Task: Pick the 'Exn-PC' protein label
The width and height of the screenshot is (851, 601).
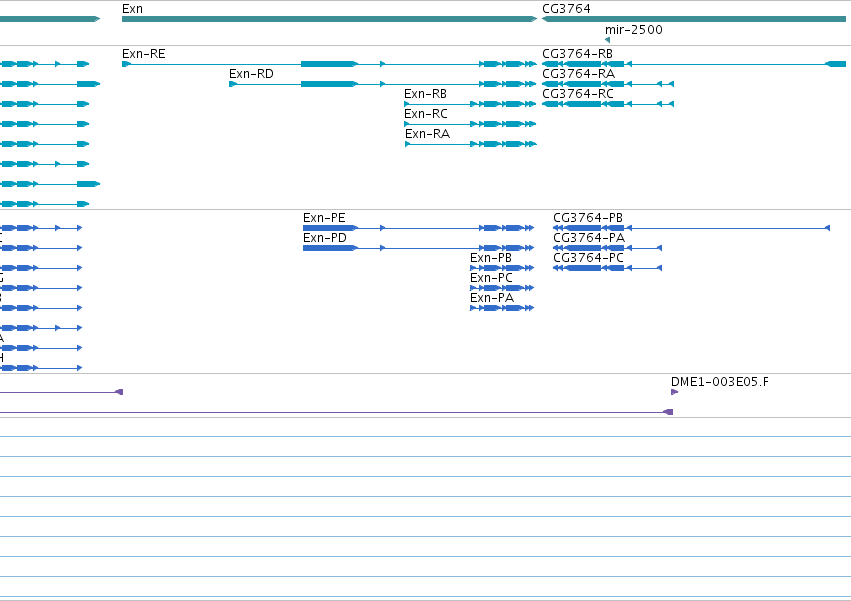Action: pyautogui.click(x=491, y=278)
